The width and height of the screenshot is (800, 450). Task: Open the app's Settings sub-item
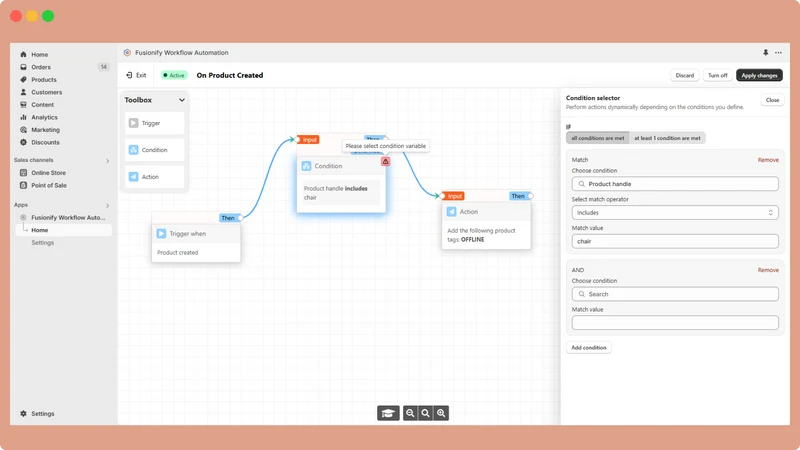click(42, 243)
